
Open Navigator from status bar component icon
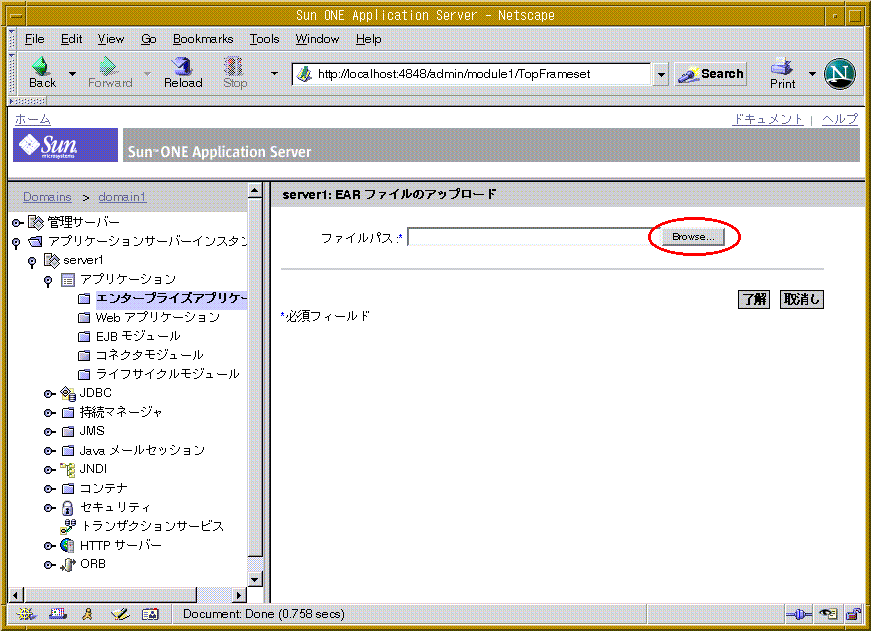[26, 614]
